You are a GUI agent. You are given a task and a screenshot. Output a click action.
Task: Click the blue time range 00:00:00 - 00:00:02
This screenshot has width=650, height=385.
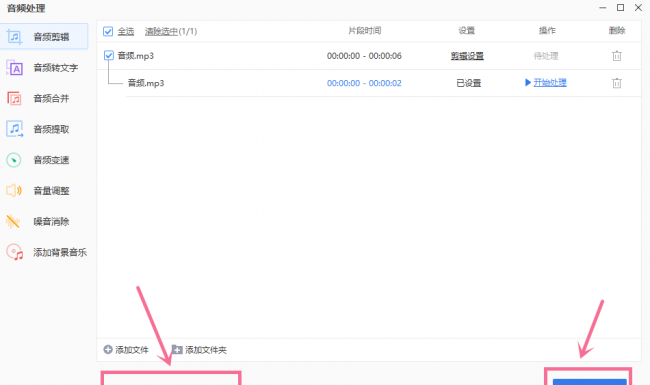point(364,83)
